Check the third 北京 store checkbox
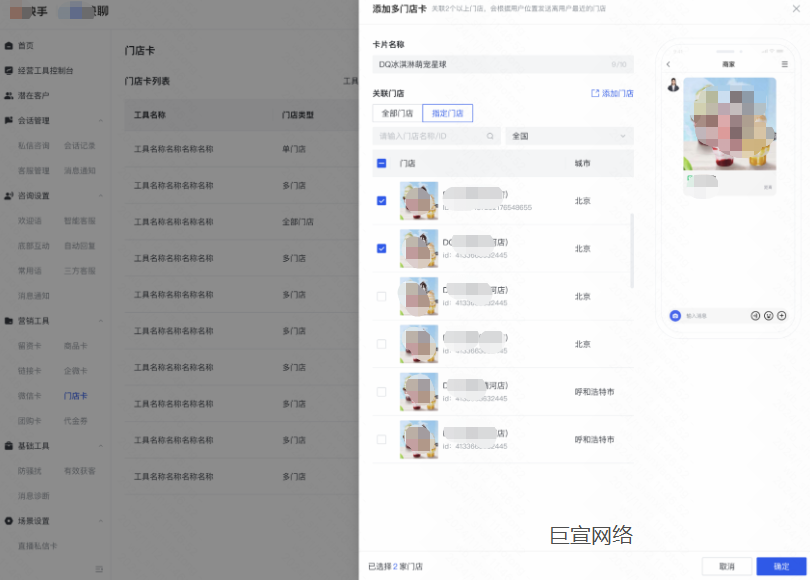Viewport: 810px width, 580px height. 382,296
